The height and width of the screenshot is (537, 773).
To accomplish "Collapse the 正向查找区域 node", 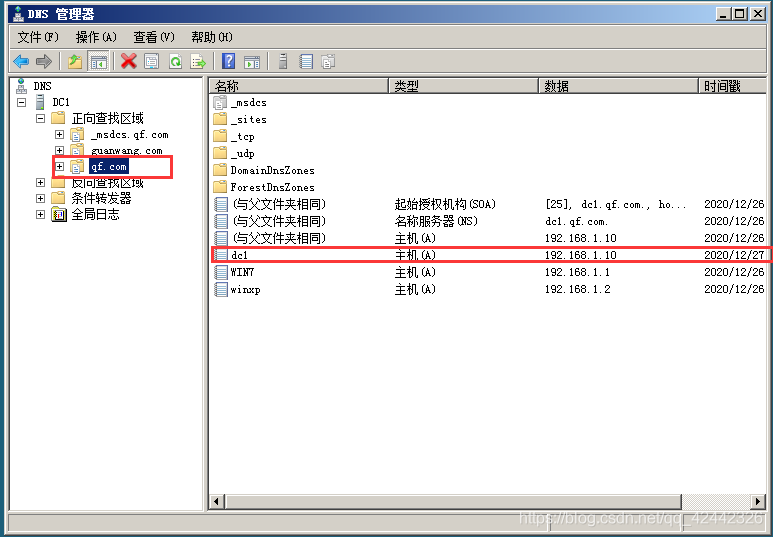I will click(40, 118).
